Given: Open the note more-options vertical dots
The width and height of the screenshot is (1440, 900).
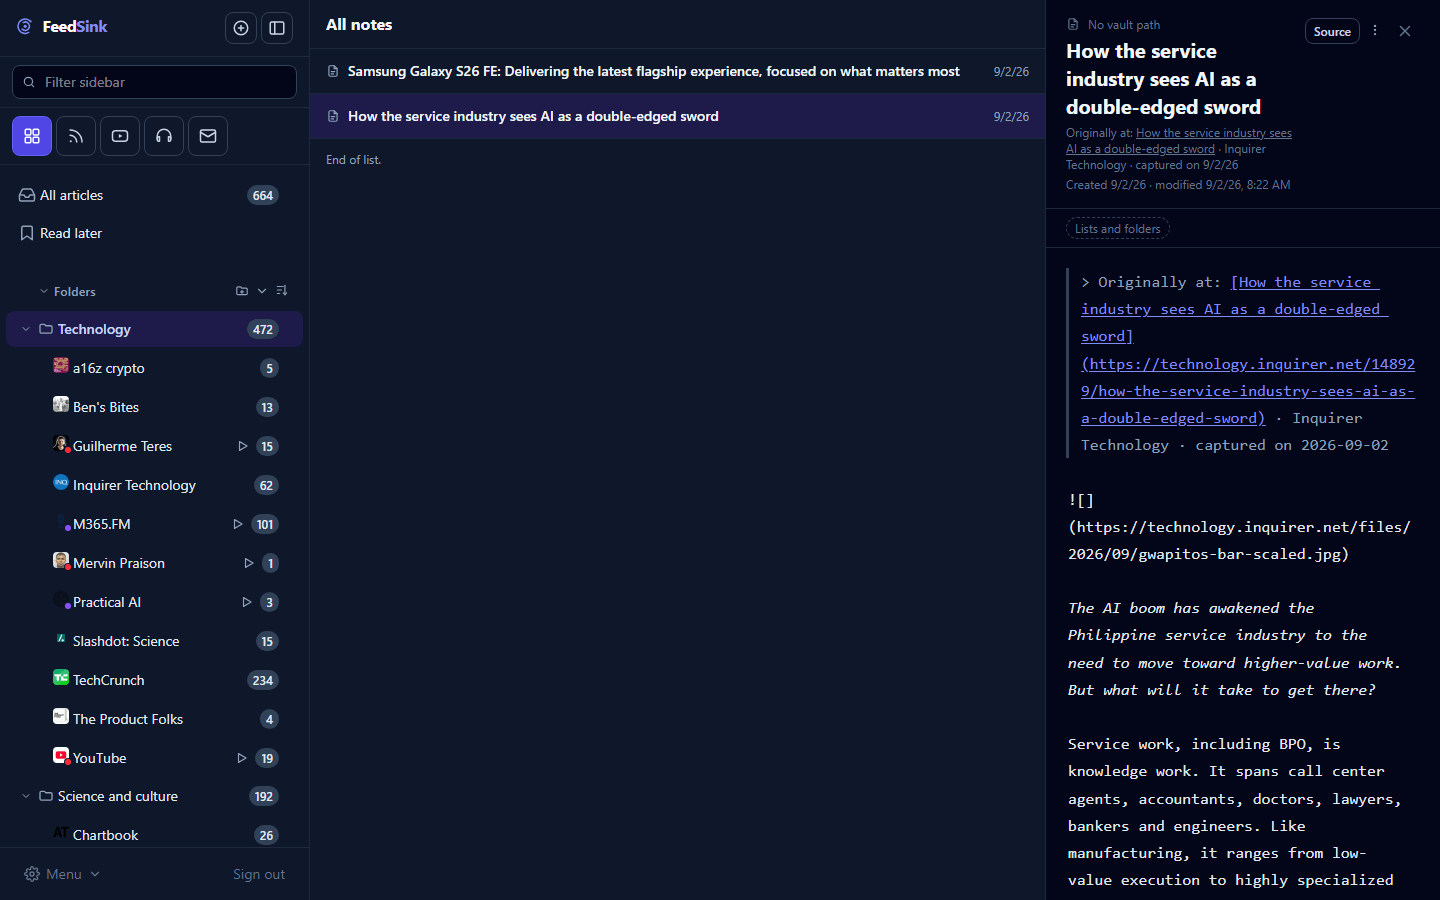Looking at the screenshot, I should pos(1375,31).
